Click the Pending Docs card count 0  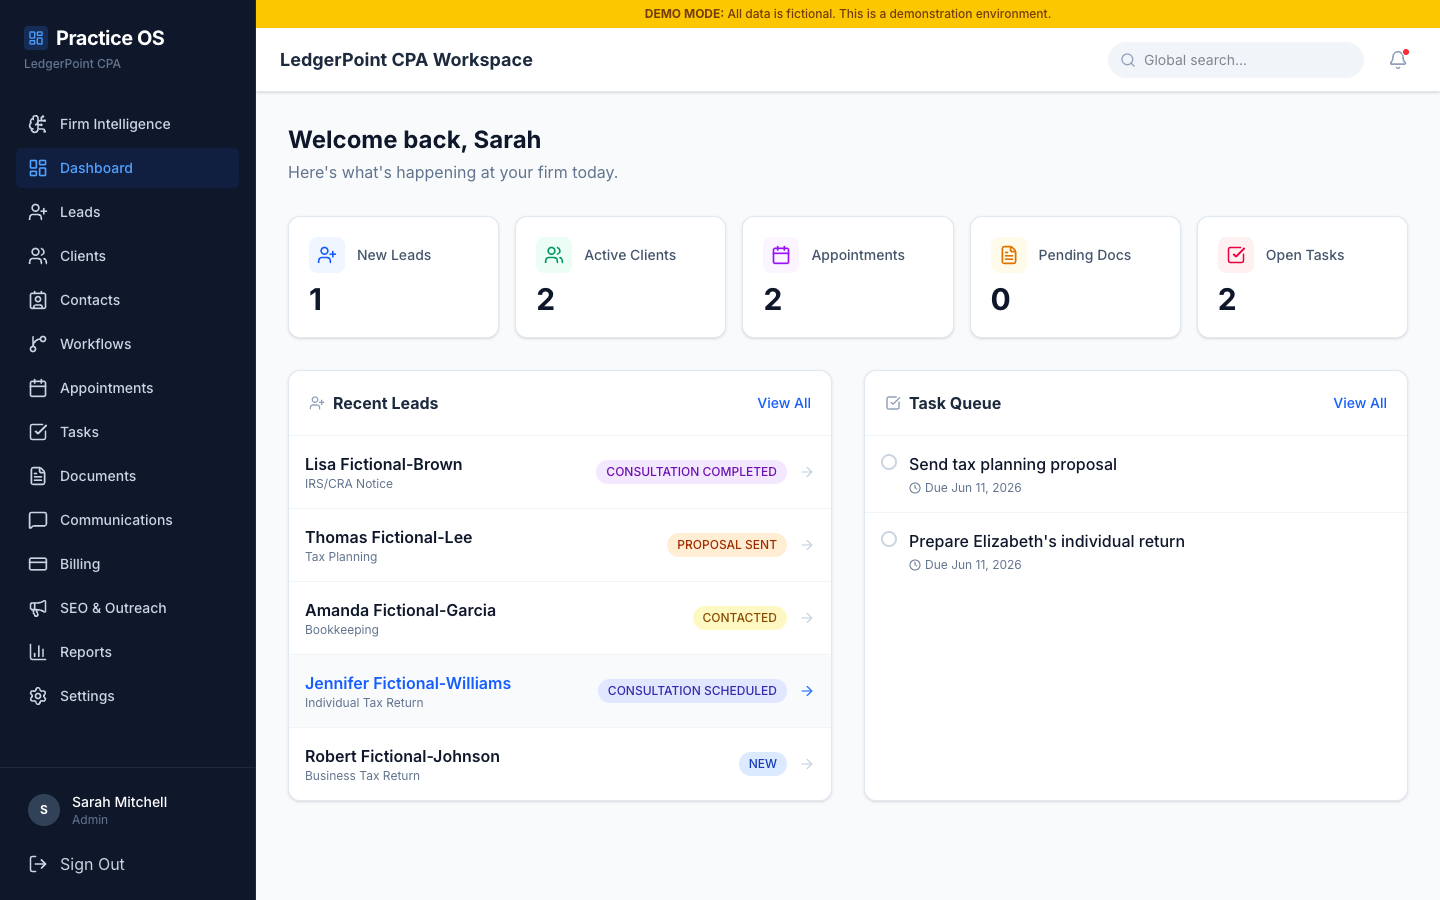pos(1001,299)
